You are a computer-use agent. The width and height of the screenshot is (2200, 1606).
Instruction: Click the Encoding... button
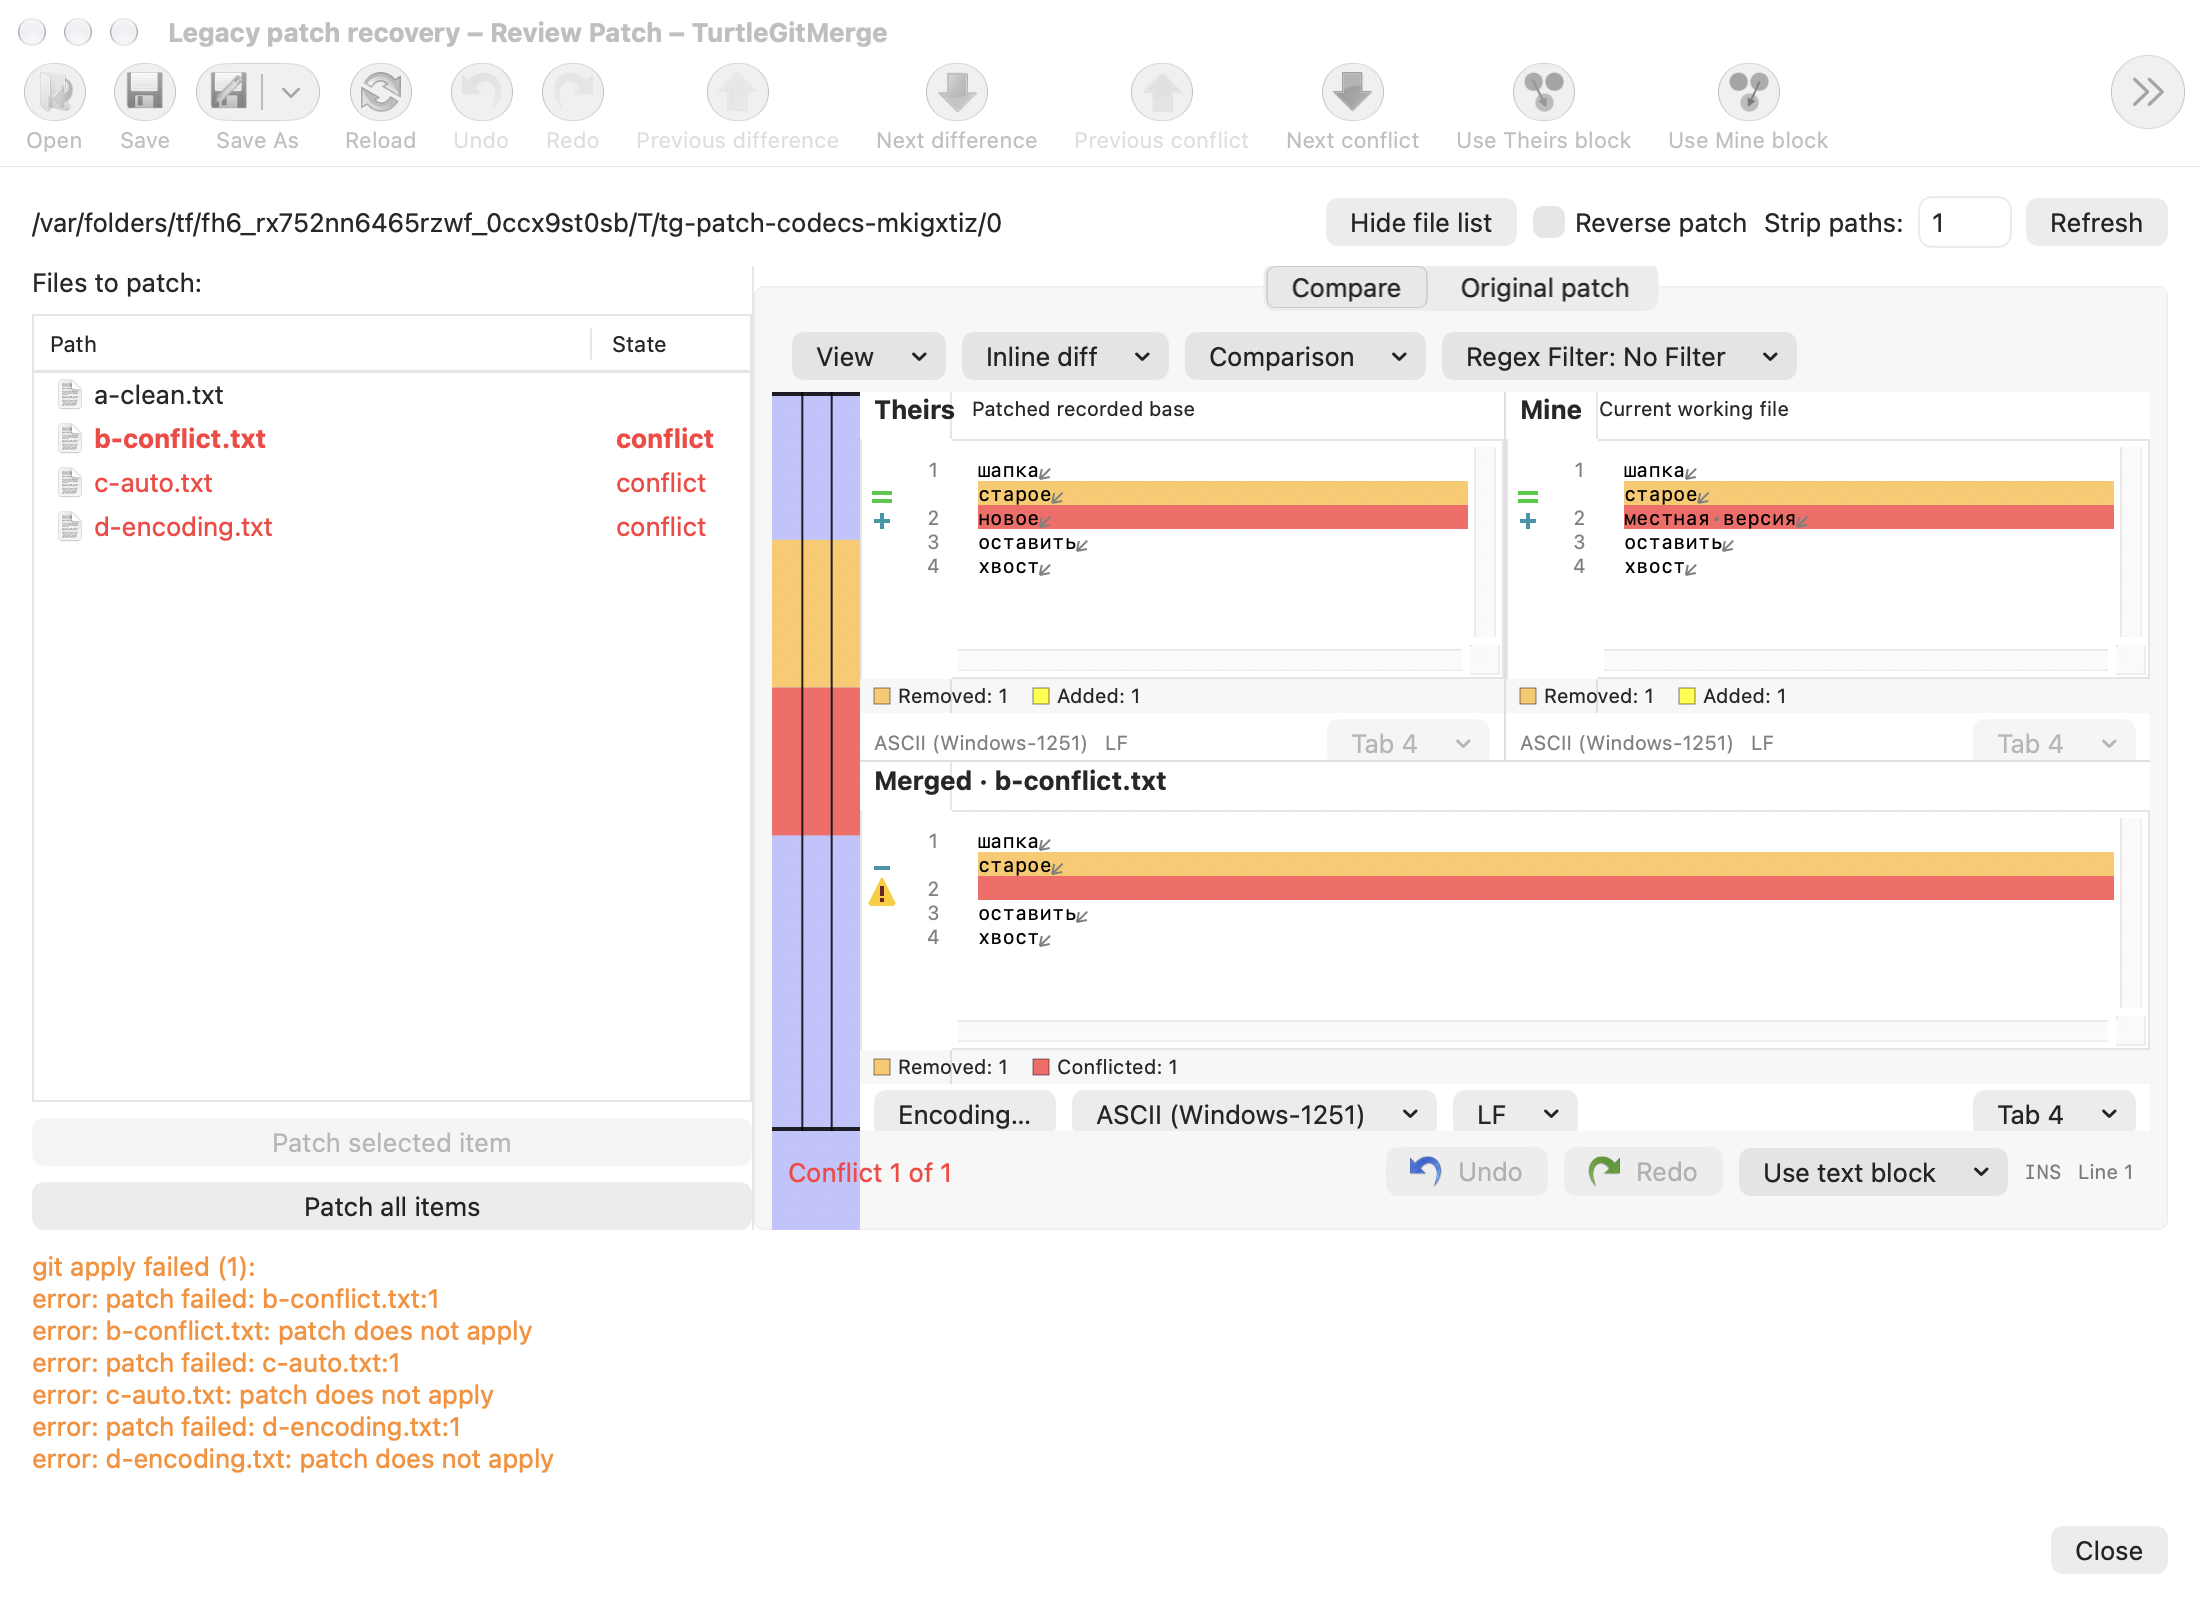(964, 1113)
